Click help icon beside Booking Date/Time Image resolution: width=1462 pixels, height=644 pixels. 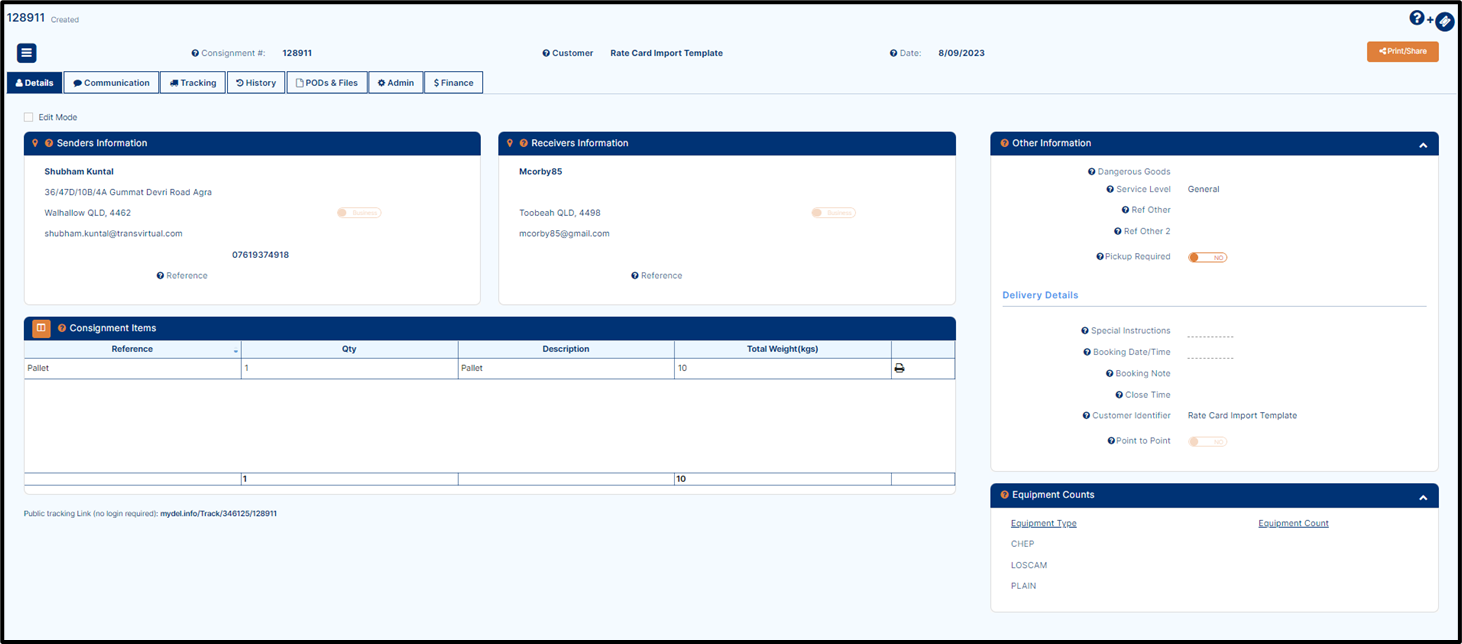tap(1086, 352)
